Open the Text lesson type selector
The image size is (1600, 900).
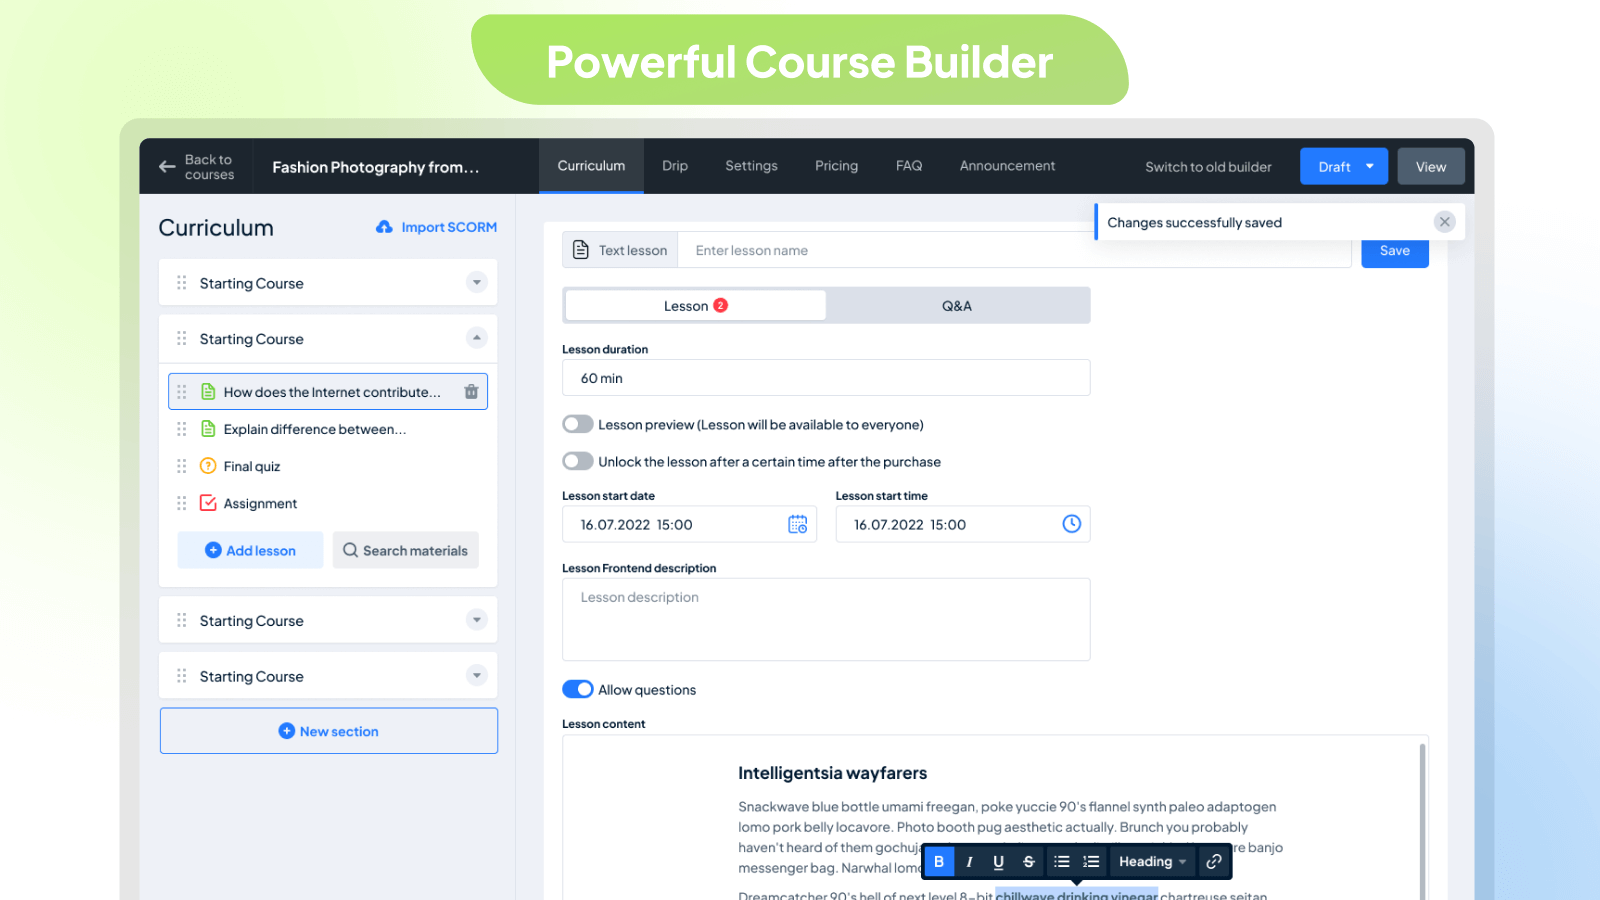tap(620, 250)
